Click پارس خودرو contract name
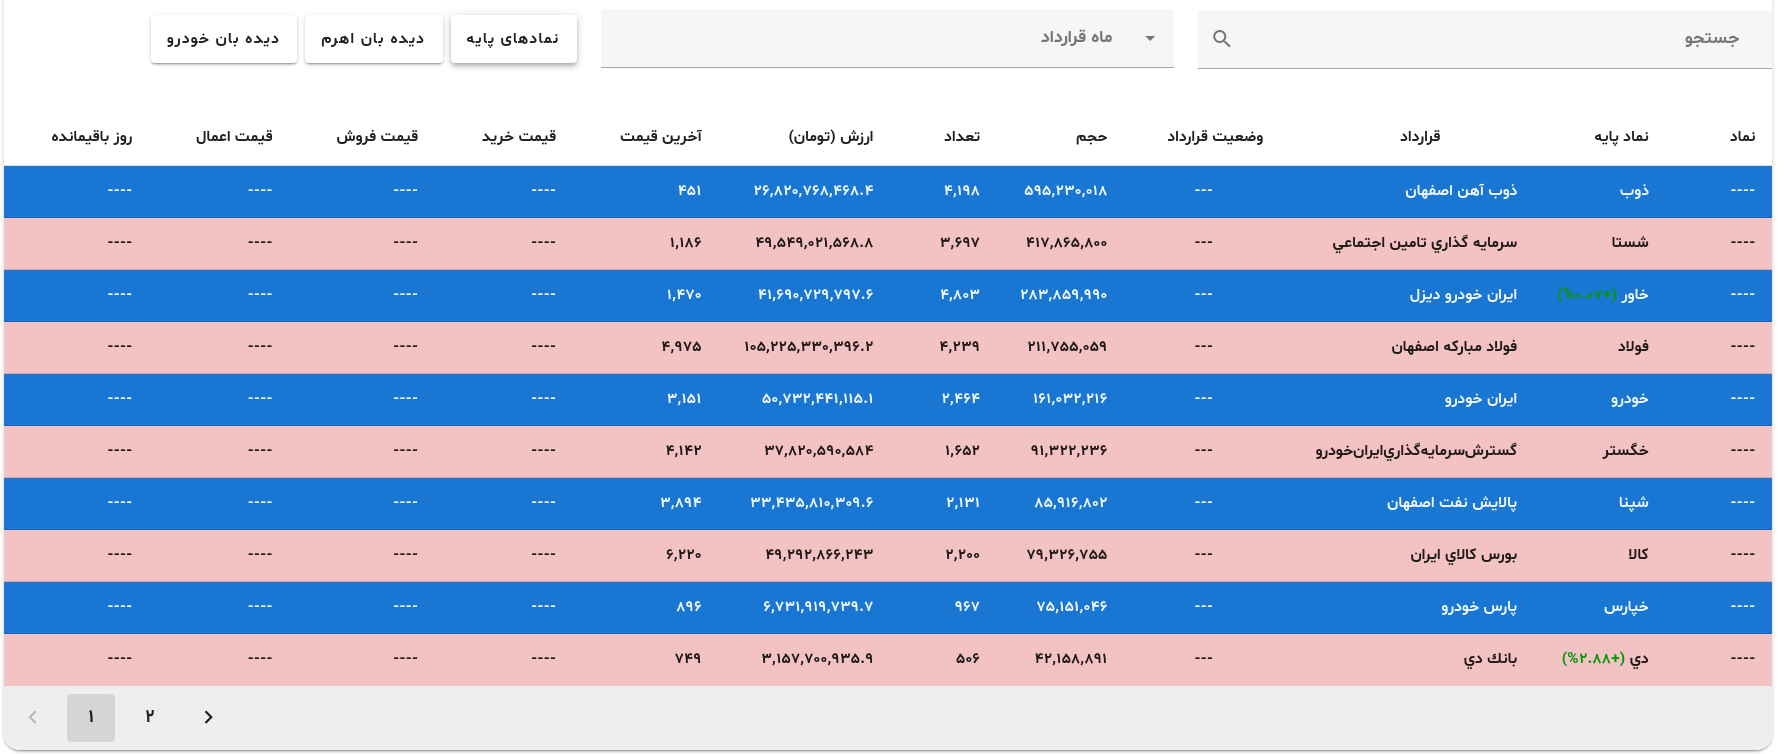This screenshot has width=1788, height=754. 1479,607
